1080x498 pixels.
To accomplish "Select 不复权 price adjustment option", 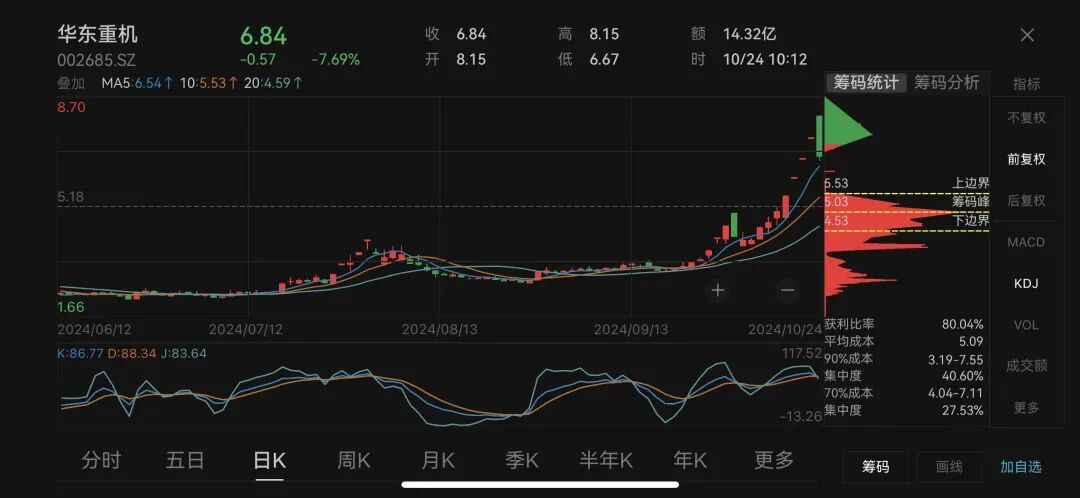I will [1026, 118].
